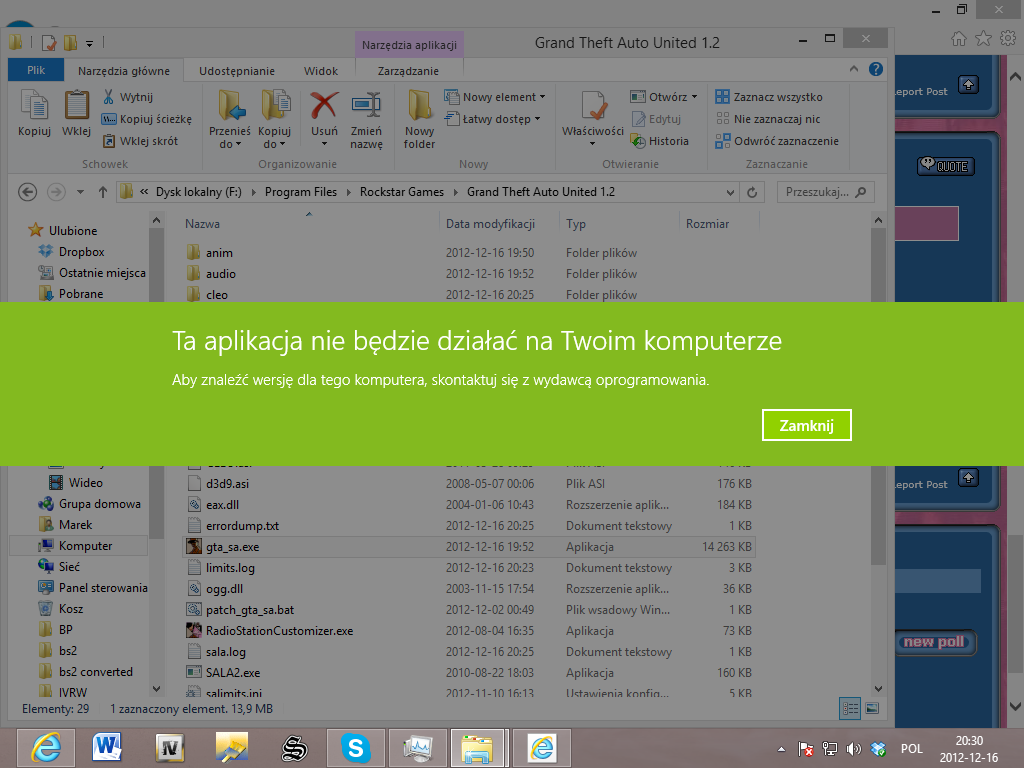Image resolution: width=1024 pixels, height=768 pixels.
Task: Click Rockstar Games in address path
Action: pos(402,192)
